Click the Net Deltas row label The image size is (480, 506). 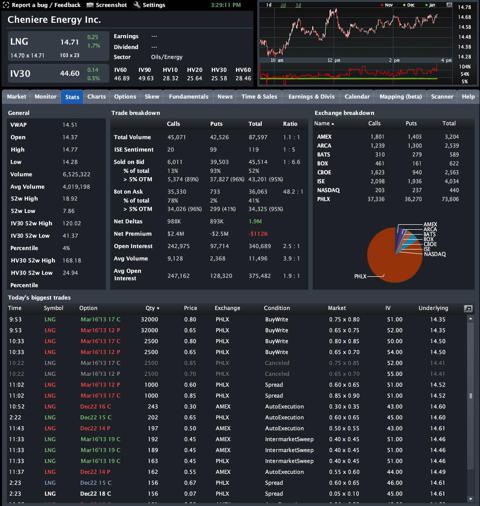coord(128,222)
